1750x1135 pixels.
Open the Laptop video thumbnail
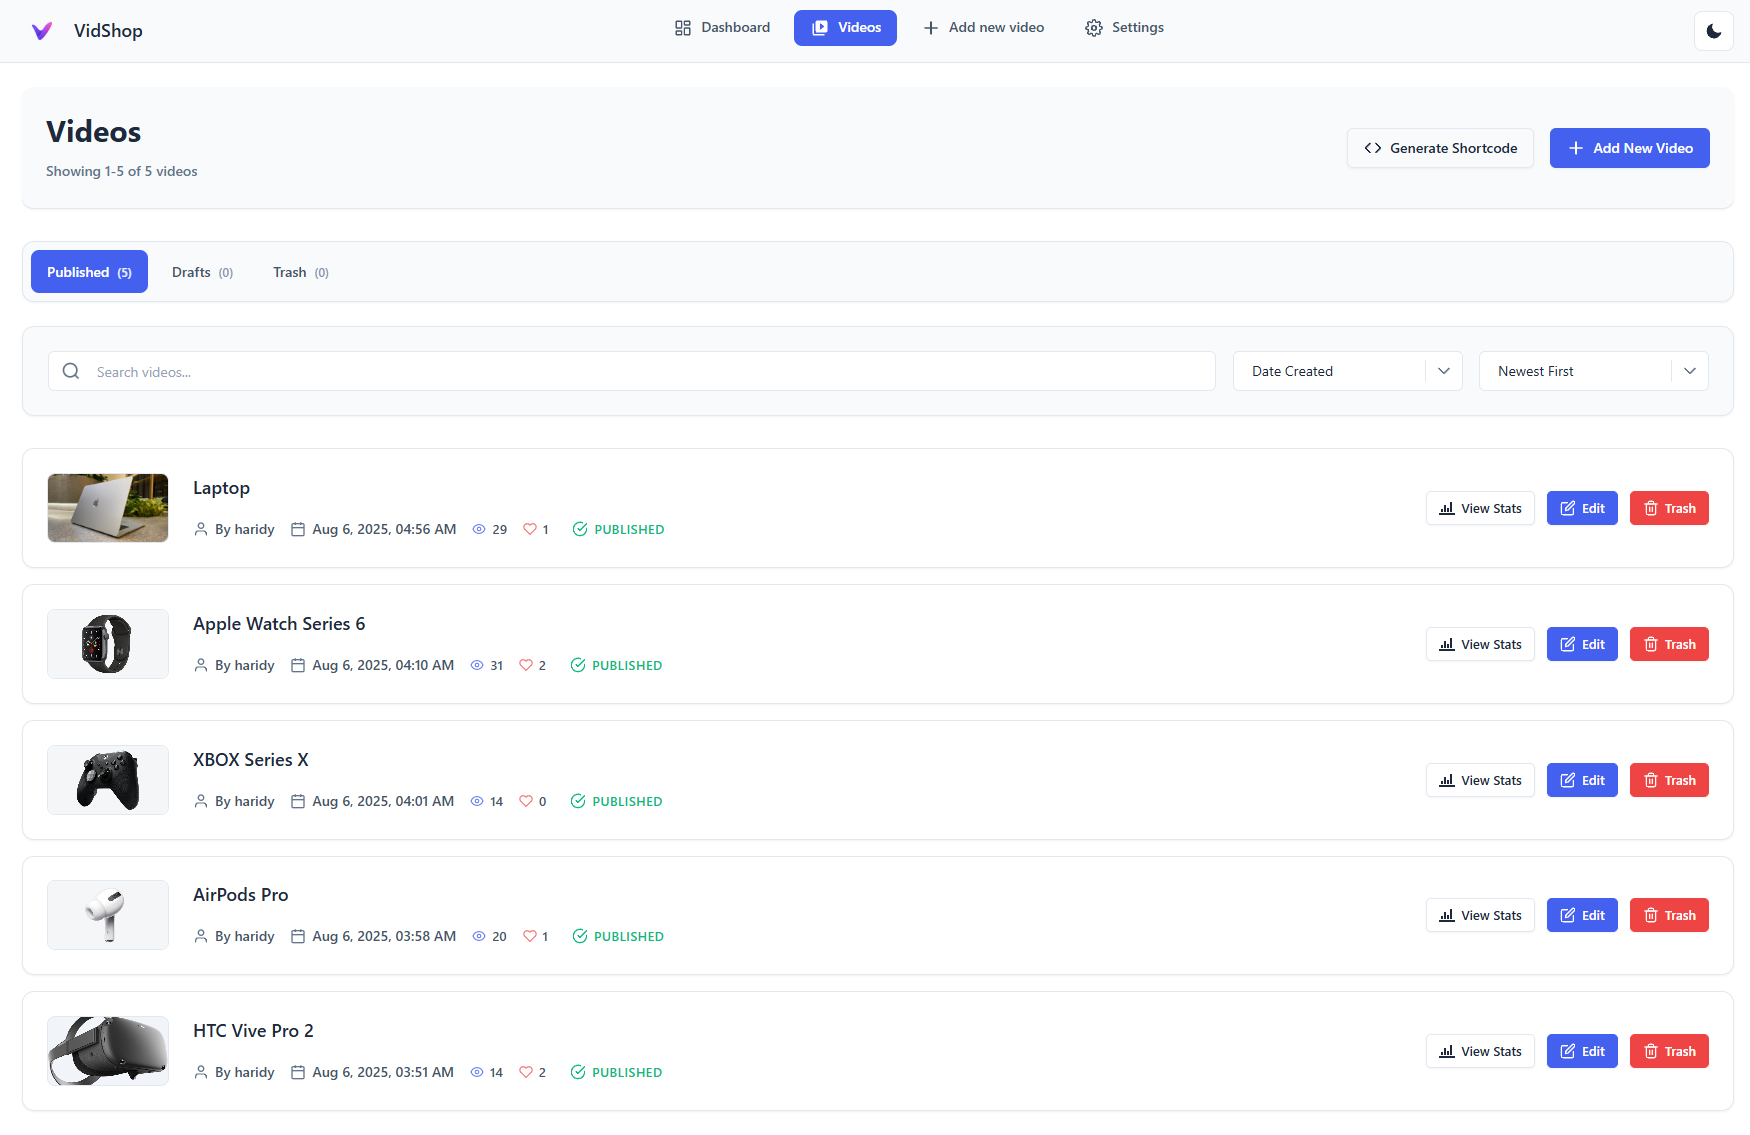pyautogui.click(x=108, y=508)
